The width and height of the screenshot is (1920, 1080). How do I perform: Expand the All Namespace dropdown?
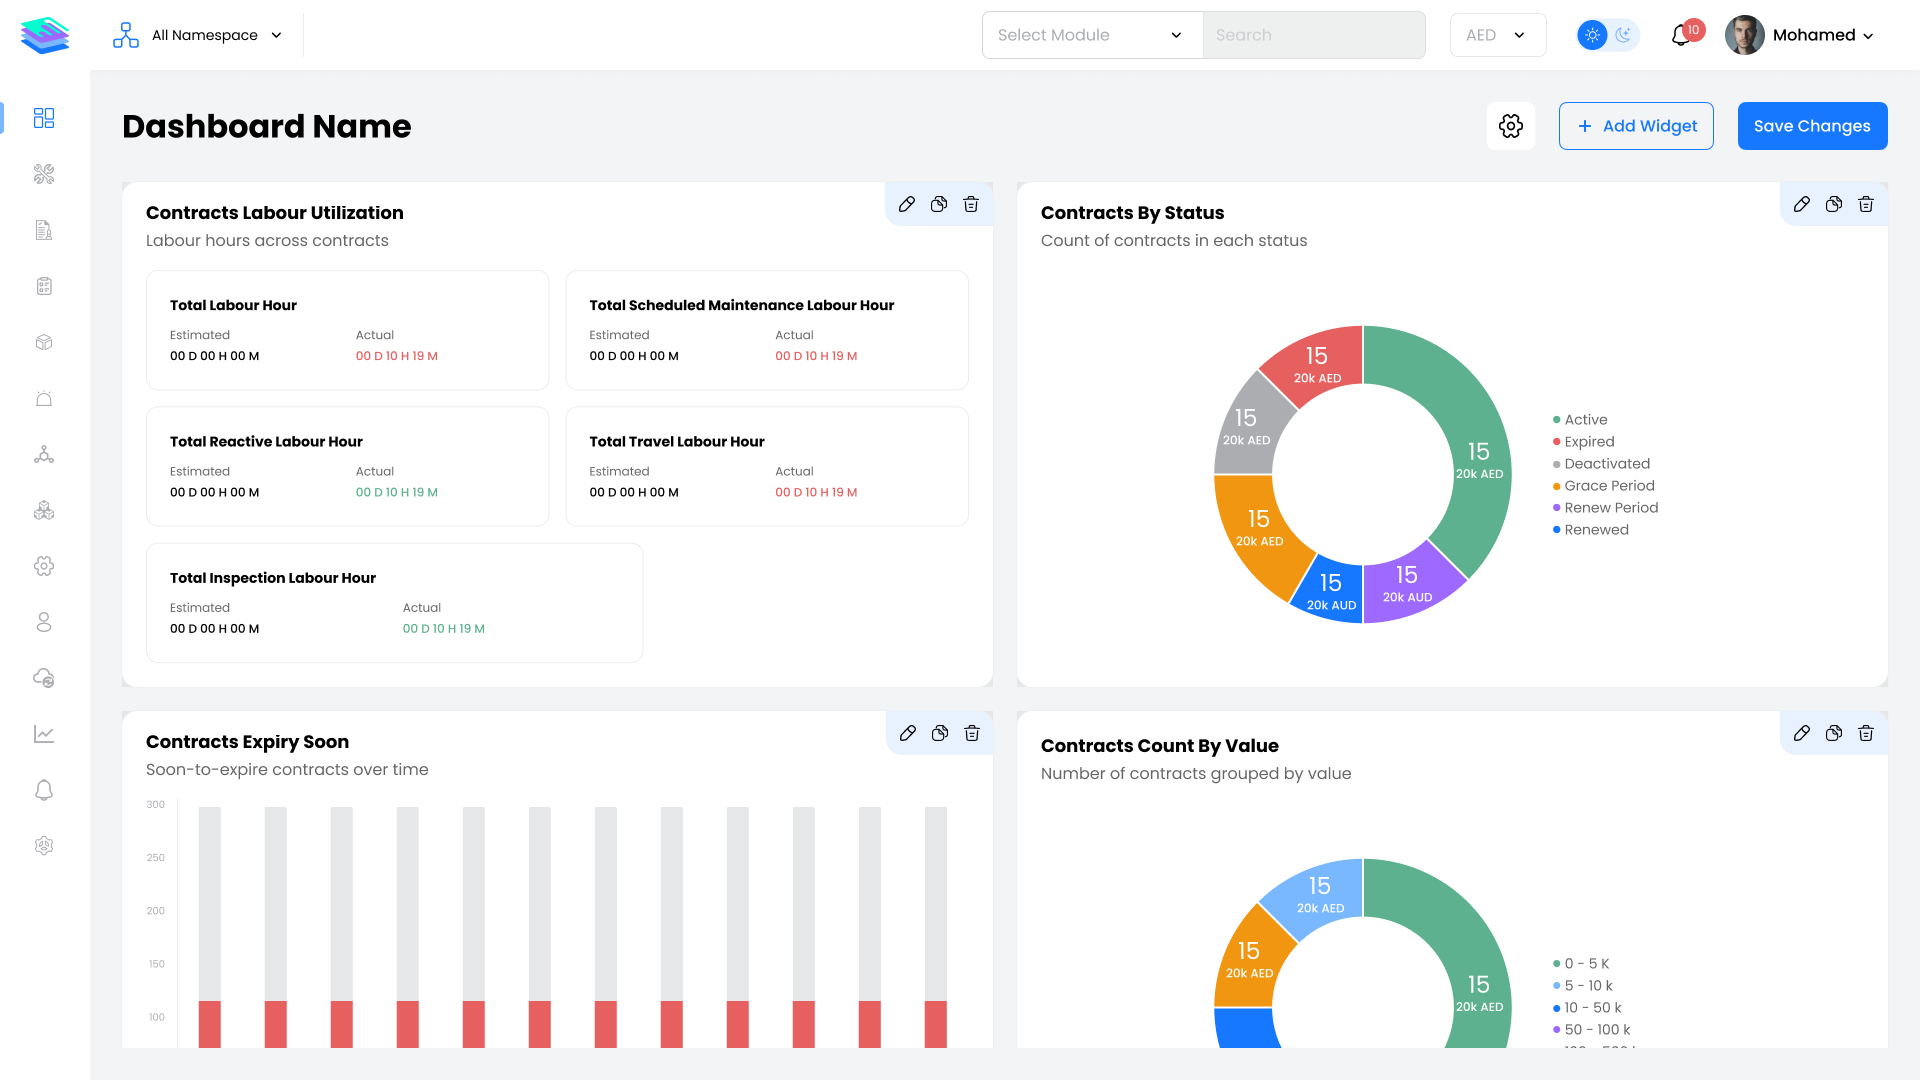point(198,35)
